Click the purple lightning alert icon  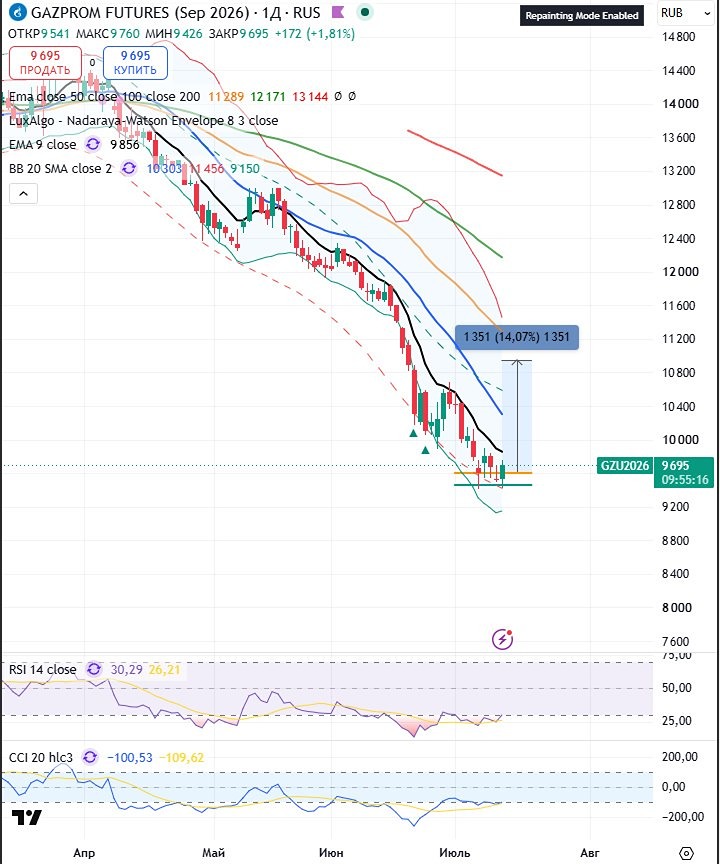pos(502,639)
